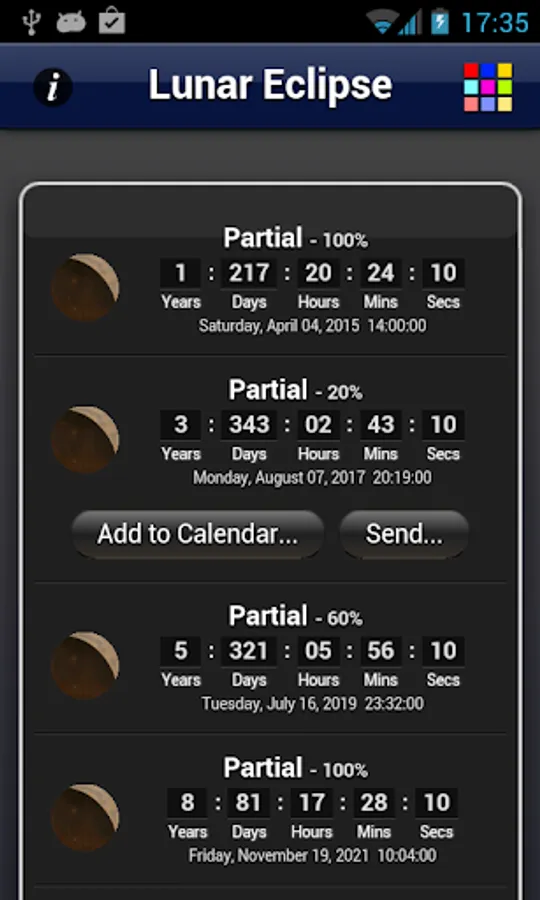Tap the Partial - 60% eclipse heading
The height and width of the screenshot is (900, 540).
[x=296, y=616]
